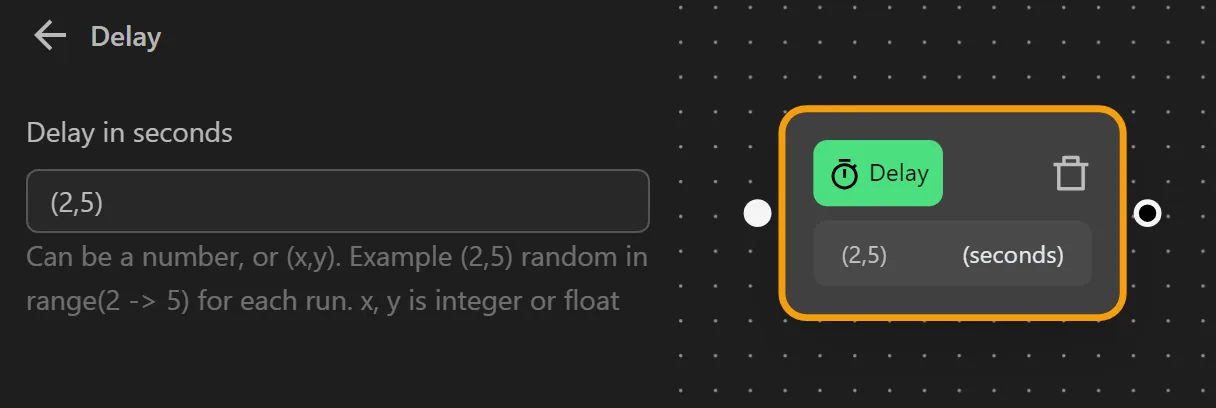Click the stopwatch icon in the Delay badge
The image size is (1216, 408).
[845, 174]
